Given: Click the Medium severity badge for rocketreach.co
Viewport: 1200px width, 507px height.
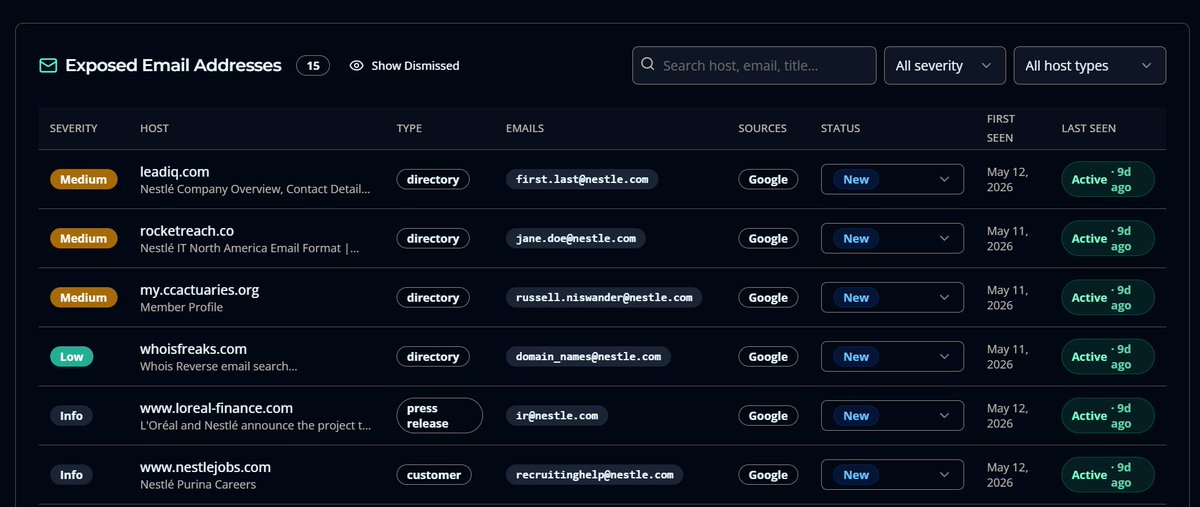Looking at the screenshot, I should tap(83, 239).
